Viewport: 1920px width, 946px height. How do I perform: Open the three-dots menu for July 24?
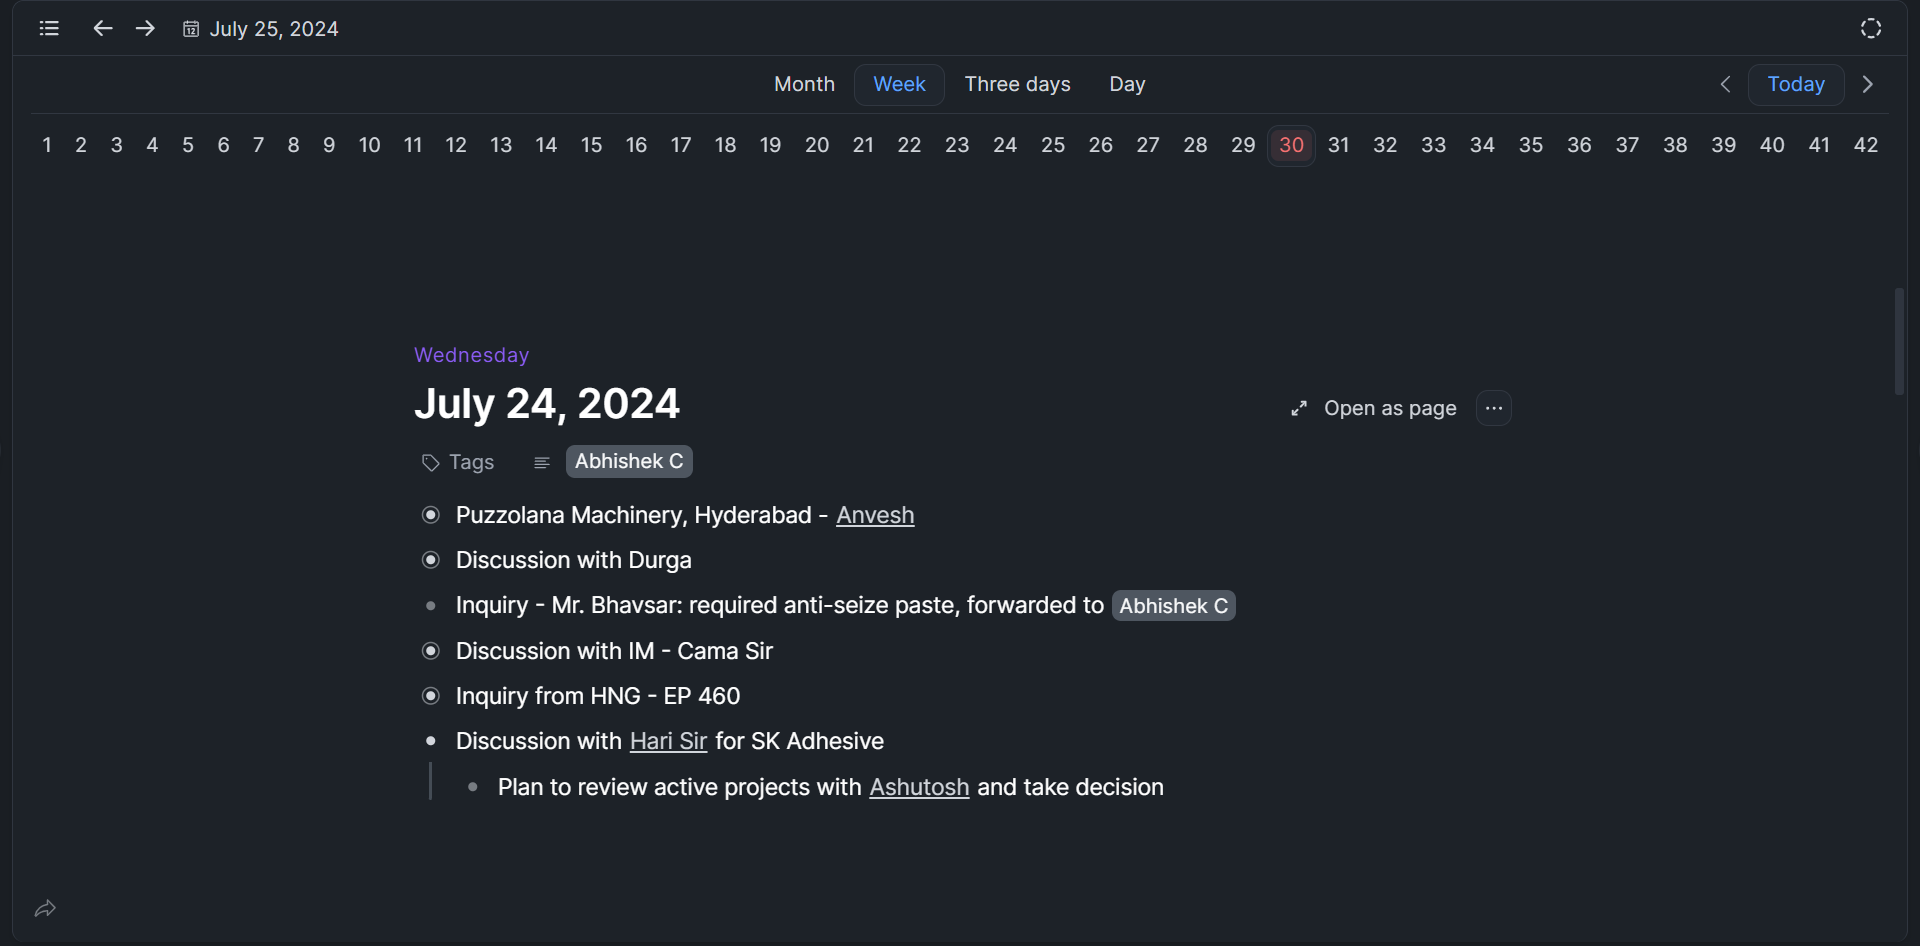(1494, 408)
